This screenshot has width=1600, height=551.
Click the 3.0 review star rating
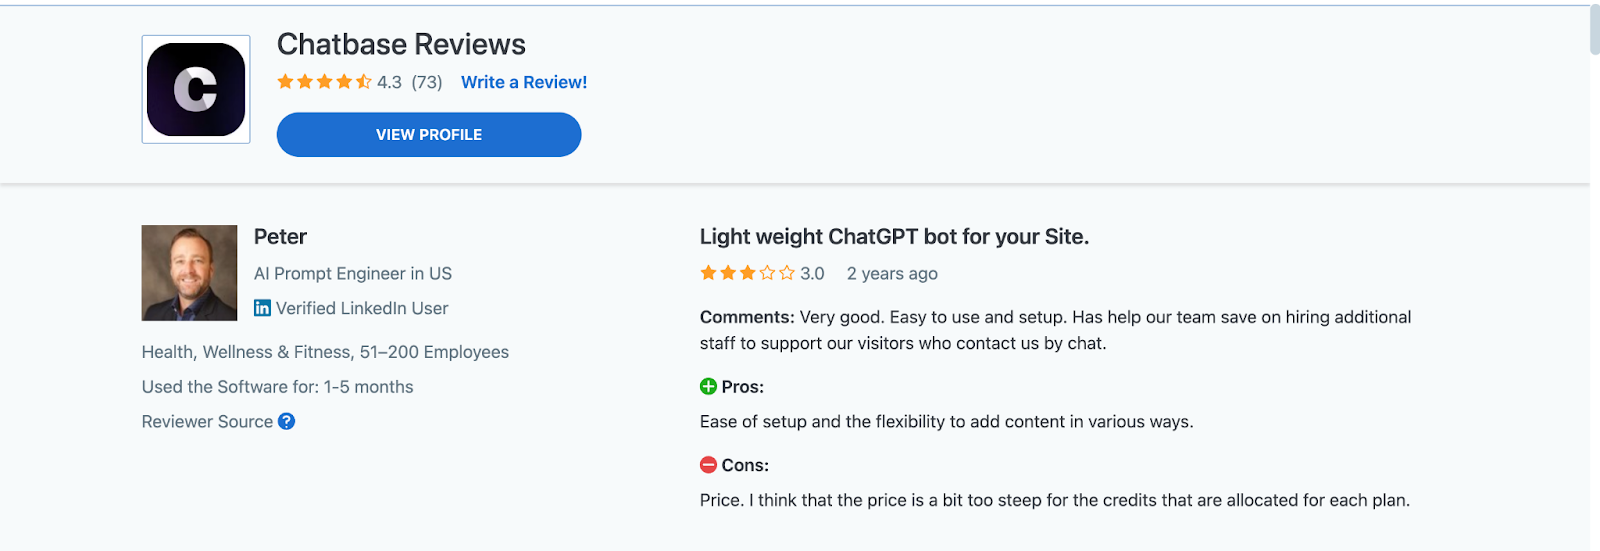[747, 273]
